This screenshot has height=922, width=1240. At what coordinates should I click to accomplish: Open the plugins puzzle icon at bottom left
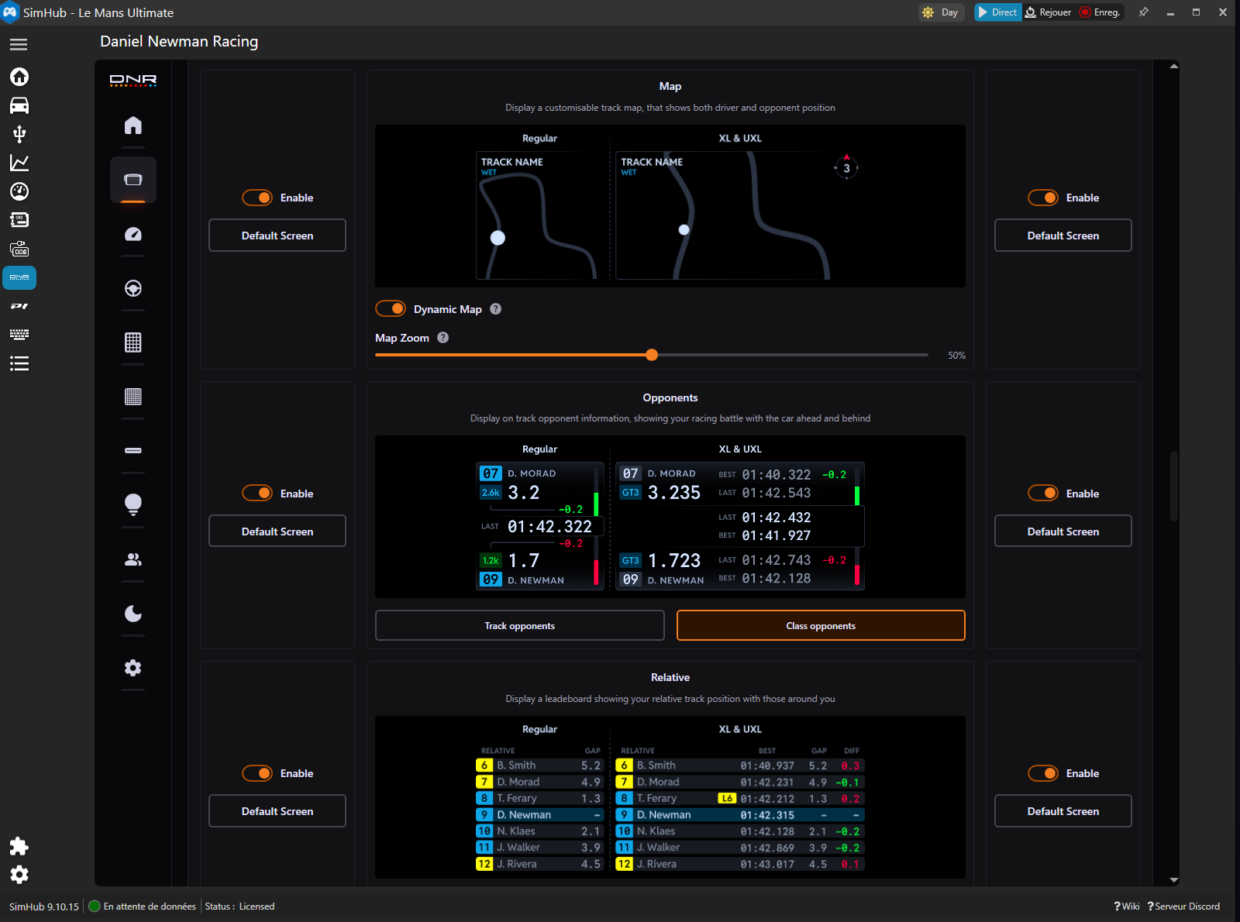(x=18, y=847)
